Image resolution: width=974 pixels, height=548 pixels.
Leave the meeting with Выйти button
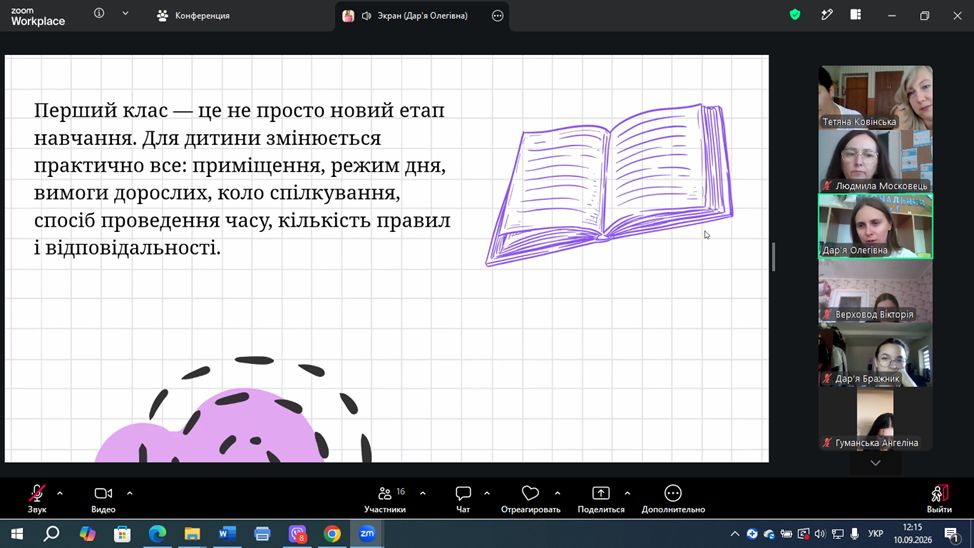pos(939,499)
